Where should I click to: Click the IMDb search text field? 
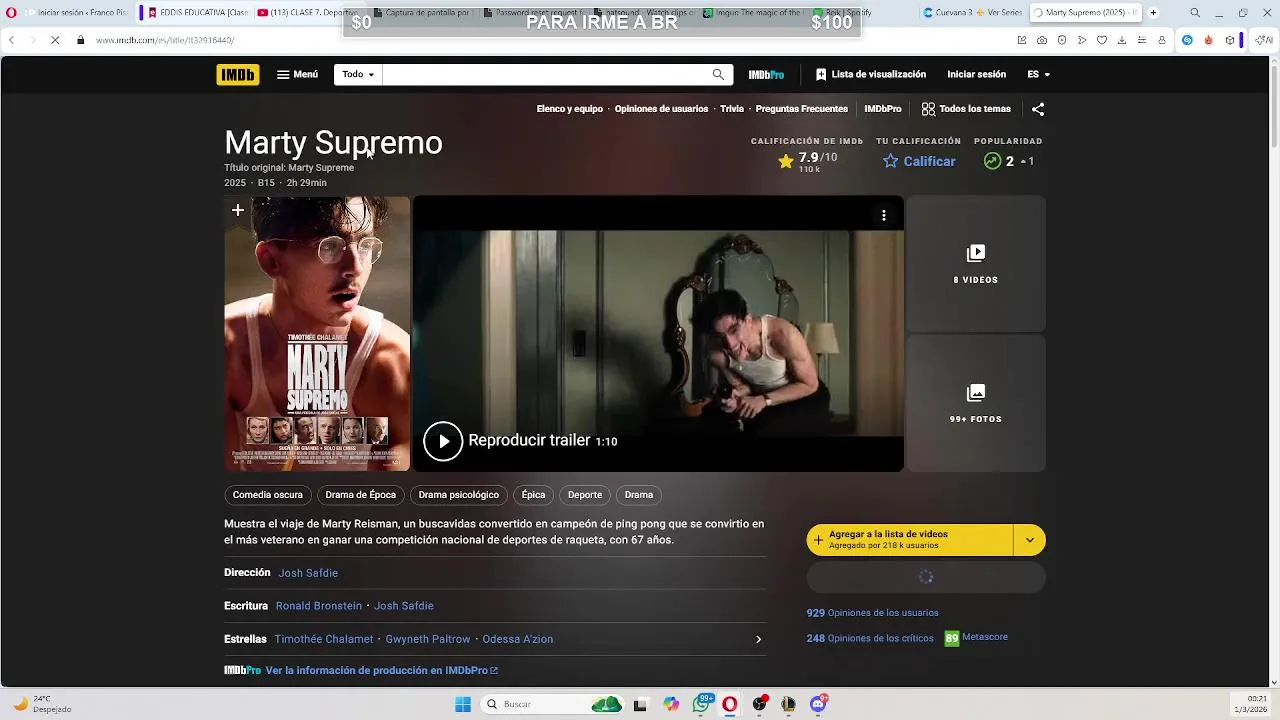click(x=543, y=75)
